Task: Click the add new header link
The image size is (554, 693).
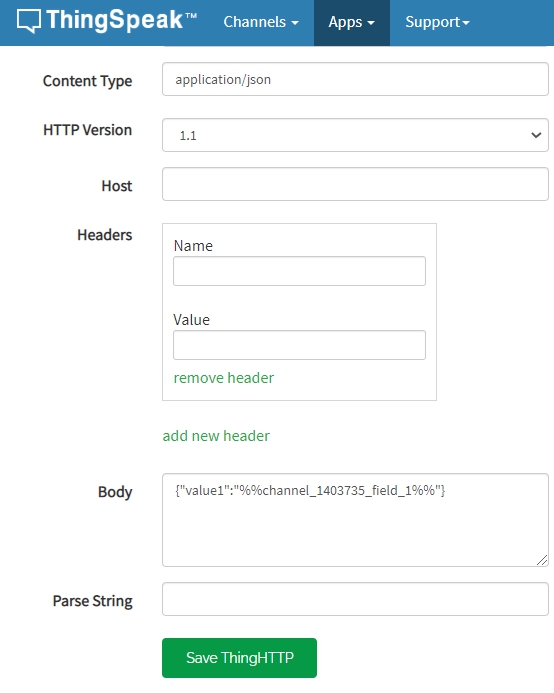Action: click(x=216, y=436)
